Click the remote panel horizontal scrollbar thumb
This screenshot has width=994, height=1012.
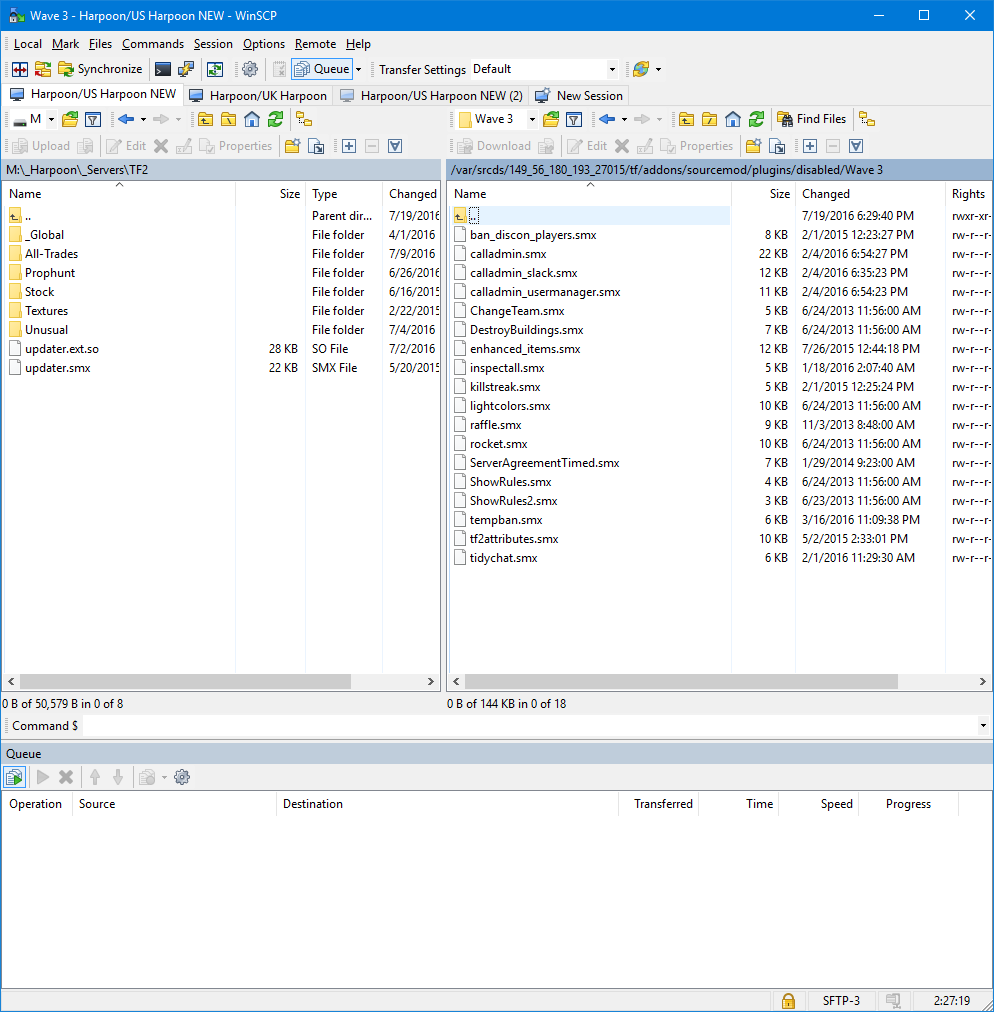click(681, 682)
